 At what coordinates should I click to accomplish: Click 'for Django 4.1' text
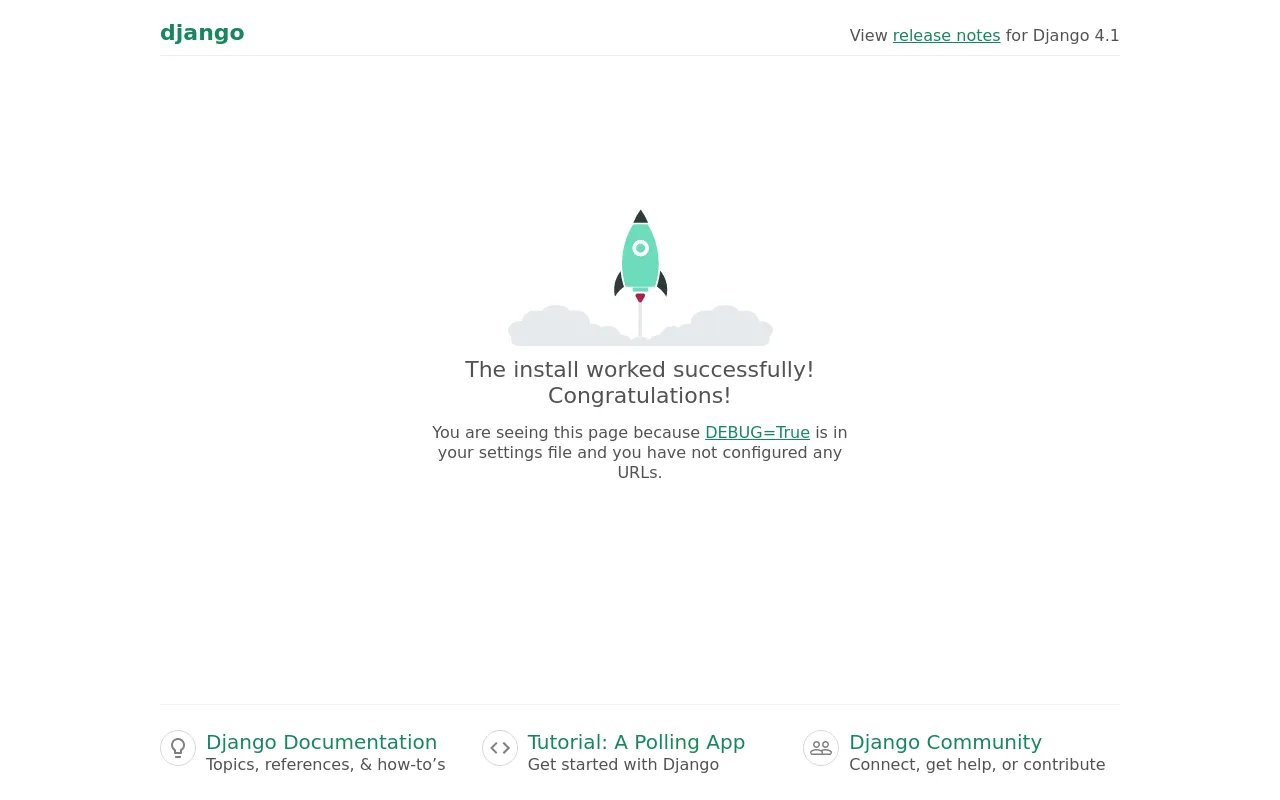pos(1063,36)
